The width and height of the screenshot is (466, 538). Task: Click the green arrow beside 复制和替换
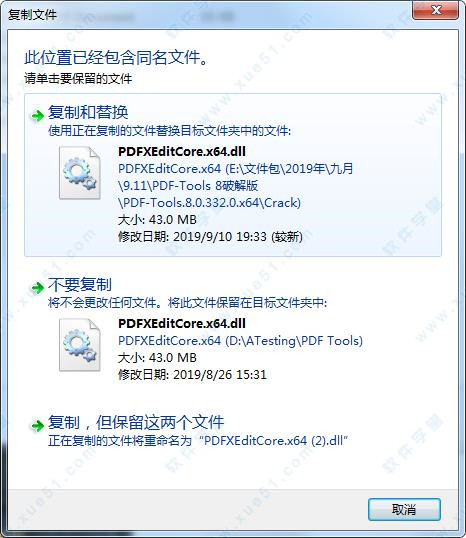(37, 116)
